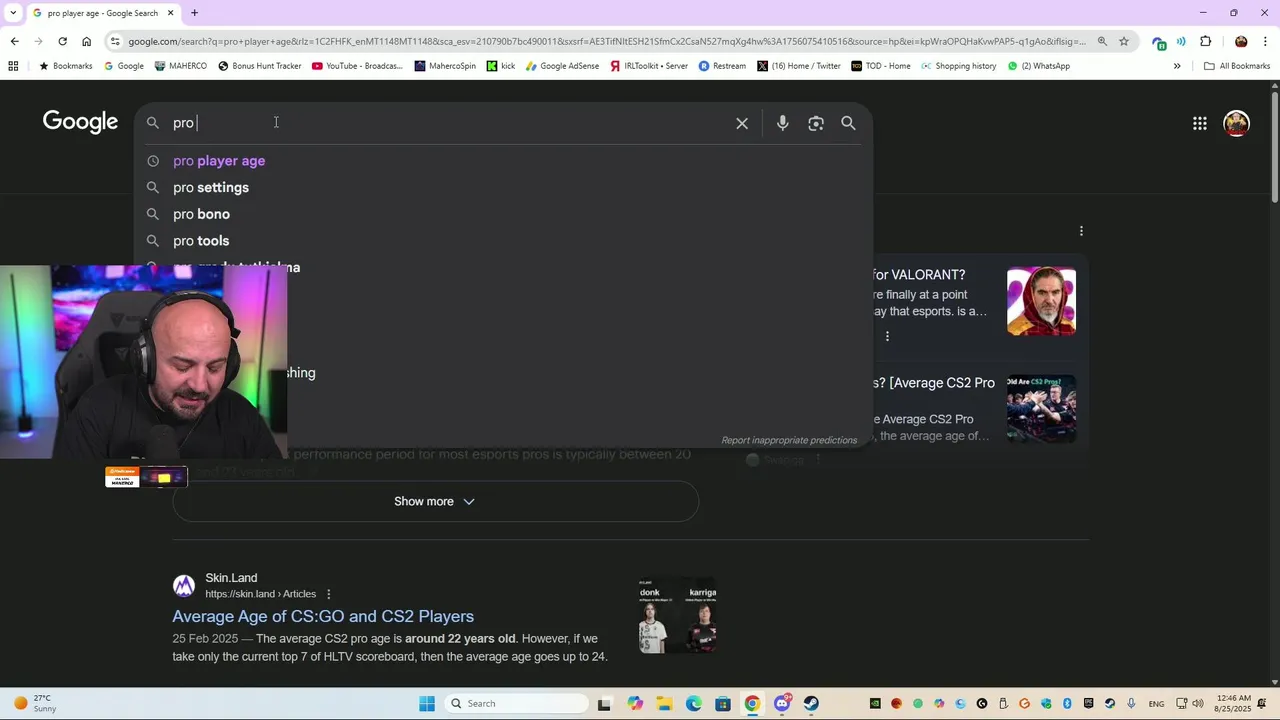Image resolution: width=1280 pixels, height=720 pixels.
Task: Bookmark this page with the star icon
Action: (x=1124, y=41)
